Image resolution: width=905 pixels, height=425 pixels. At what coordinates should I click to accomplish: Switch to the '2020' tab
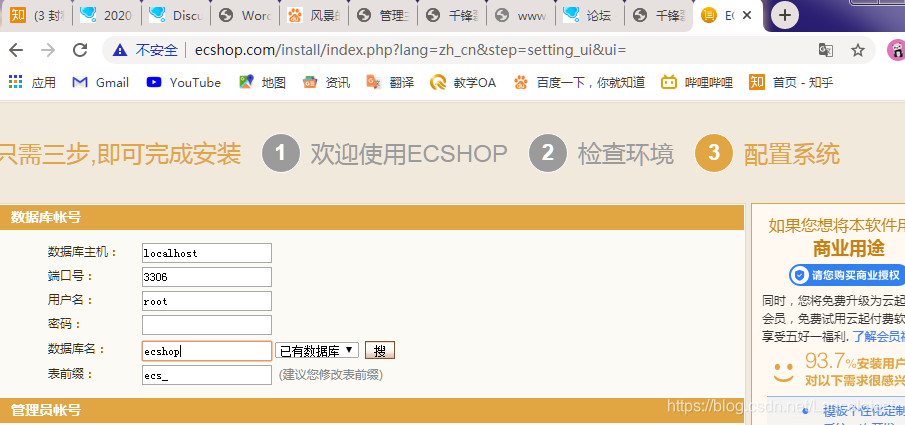tap(107, 16)
